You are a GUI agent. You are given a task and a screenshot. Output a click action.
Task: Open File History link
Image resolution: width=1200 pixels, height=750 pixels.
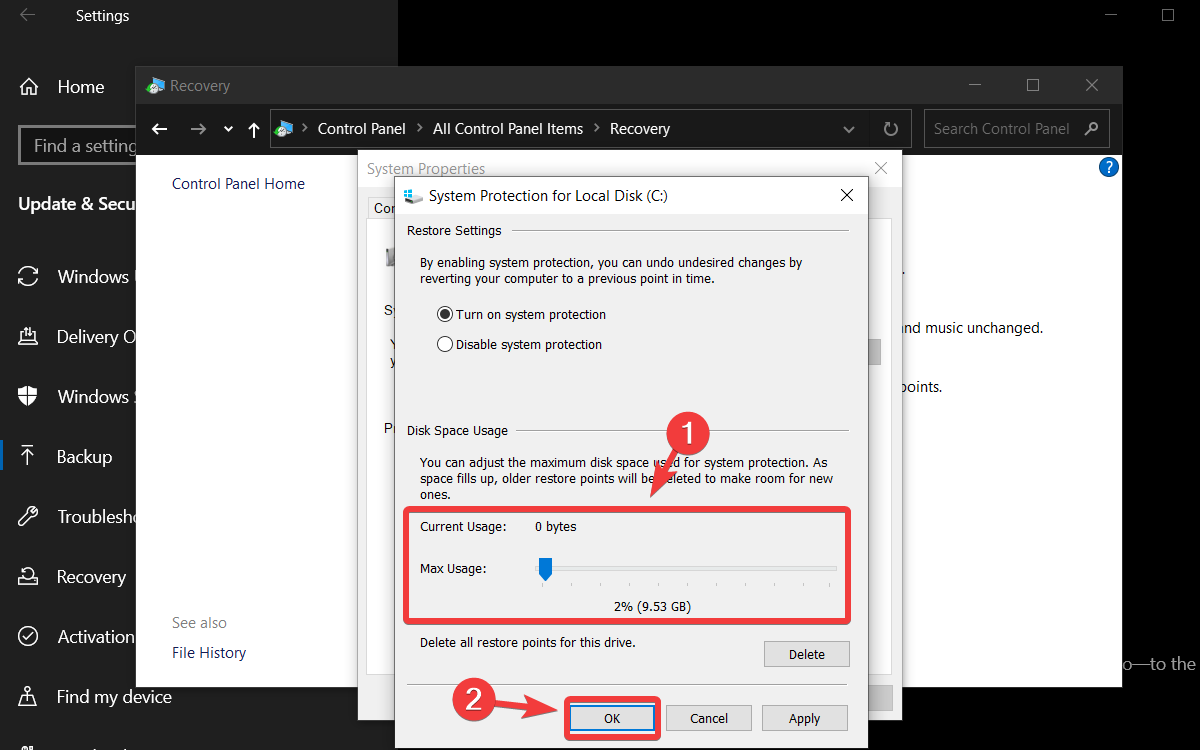pyautogui.click(x=209, y=653)
